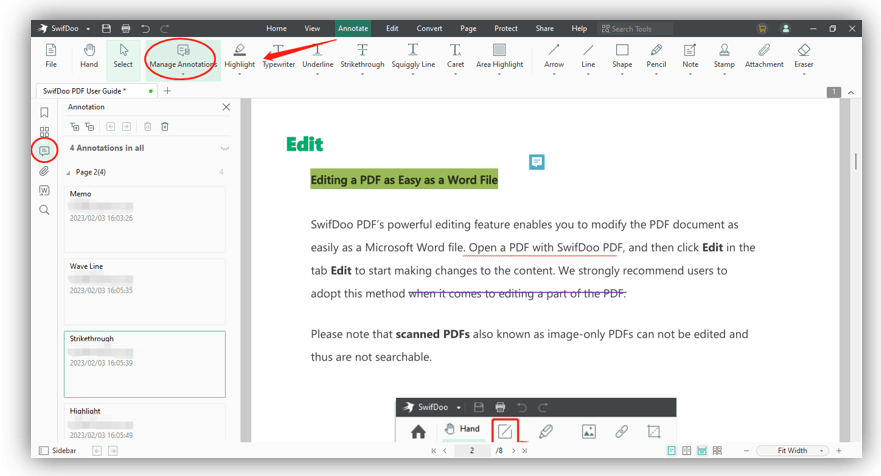
Task: Select the Arrow drawing tool
Action: [x=554, y=56]
